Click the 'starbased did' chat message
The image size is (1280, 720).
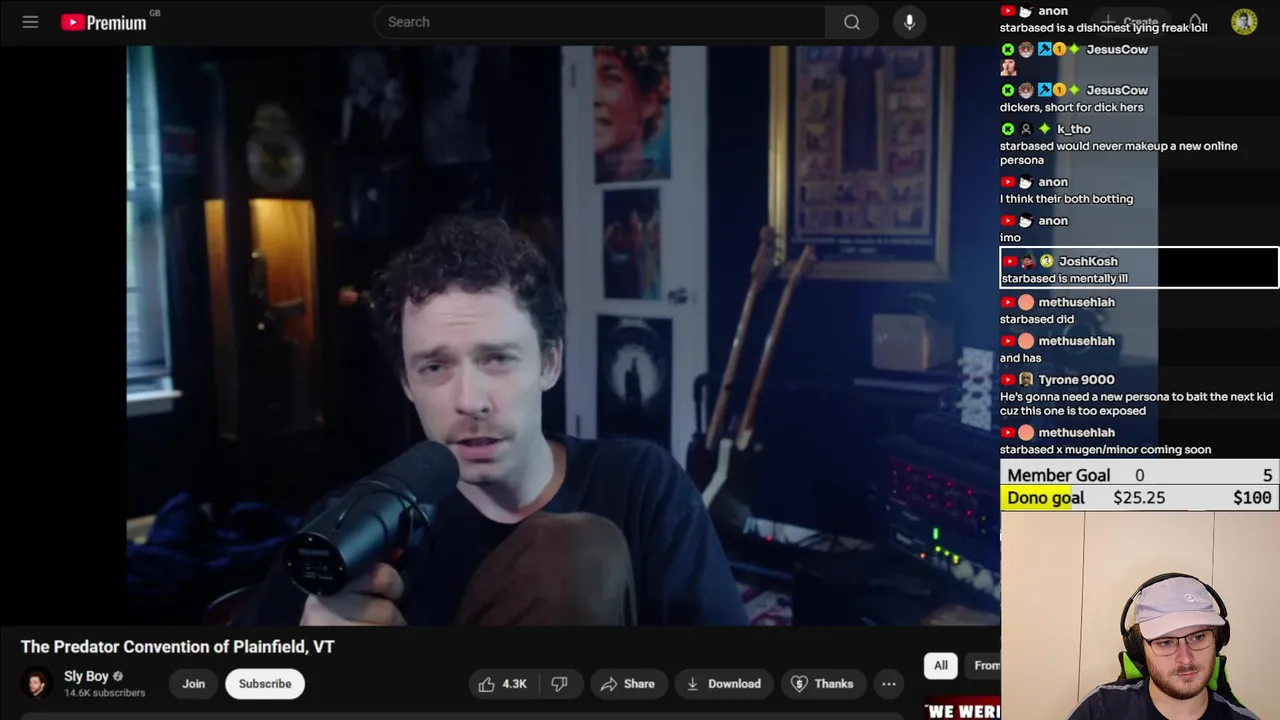click(x=1037, y=319)
